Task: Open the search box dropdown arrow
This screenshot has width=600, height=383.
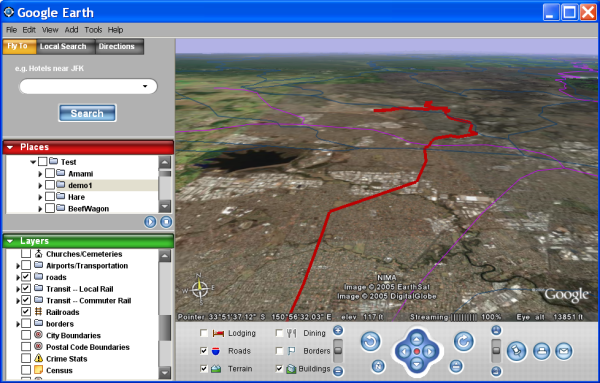Action: (x=145, y=86)
